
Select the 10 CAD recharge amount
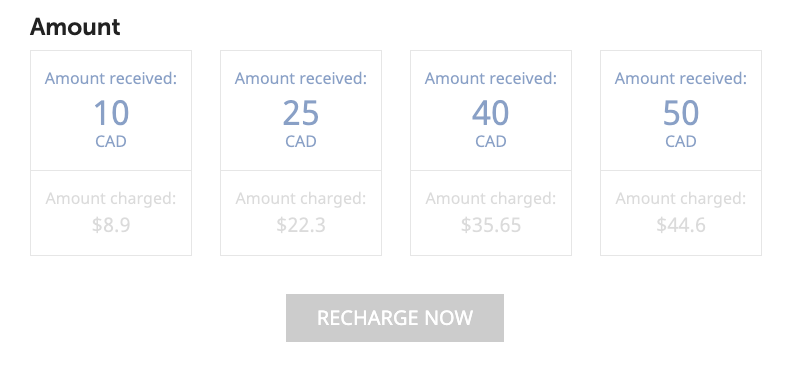click(x=111, y=153)
